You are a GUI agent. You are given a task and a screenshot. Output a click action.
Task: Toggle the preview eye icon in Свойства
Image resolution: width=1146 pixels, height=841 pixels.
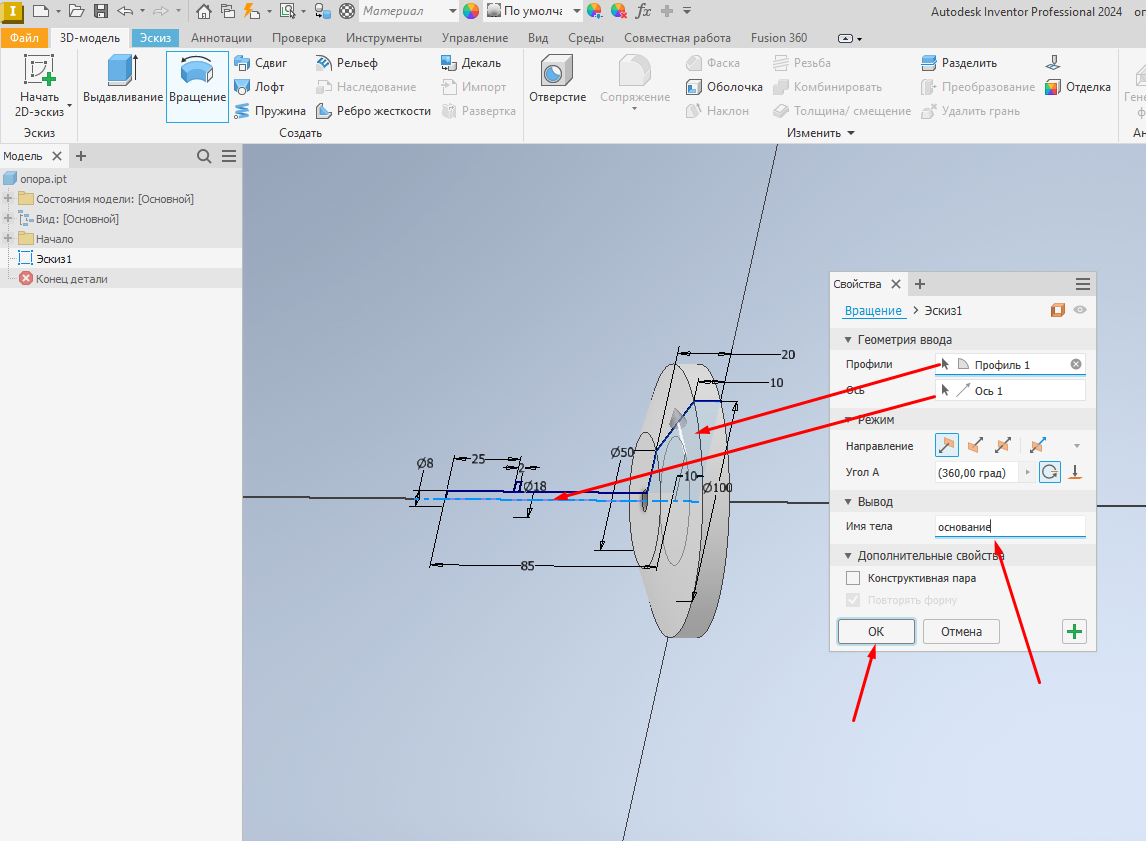[x=1079, y=310]
